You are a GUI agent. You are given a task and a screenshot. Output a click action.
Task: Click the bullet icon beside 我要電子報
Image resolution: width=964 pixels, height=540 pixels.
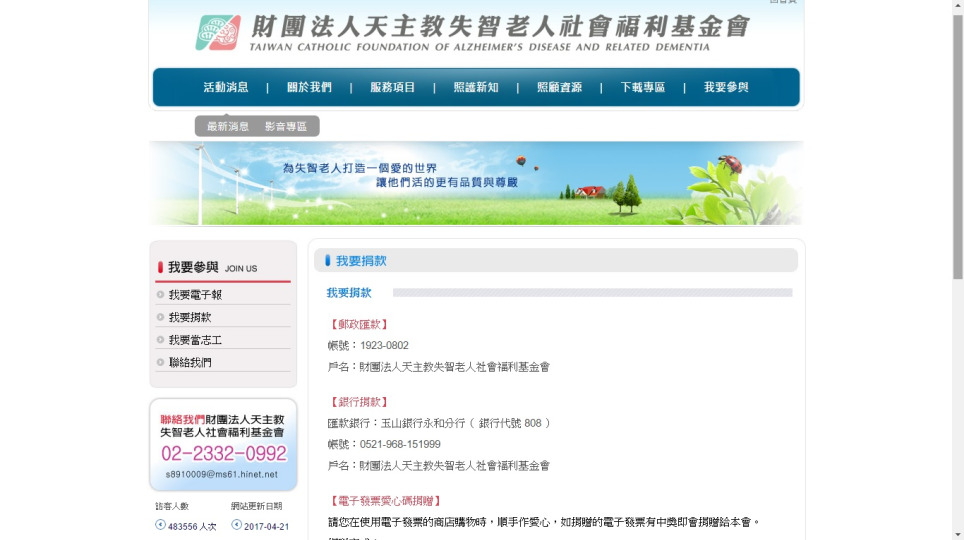coord(160,295)
